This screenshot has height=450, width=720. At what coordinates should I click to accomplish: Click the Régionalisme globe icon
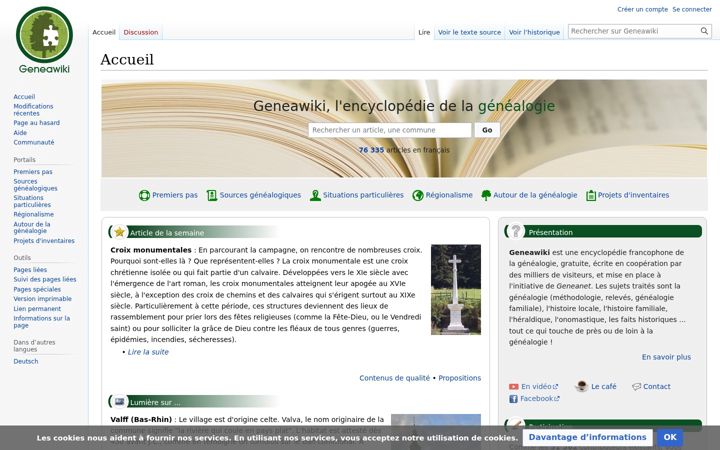tap(418, 195)
